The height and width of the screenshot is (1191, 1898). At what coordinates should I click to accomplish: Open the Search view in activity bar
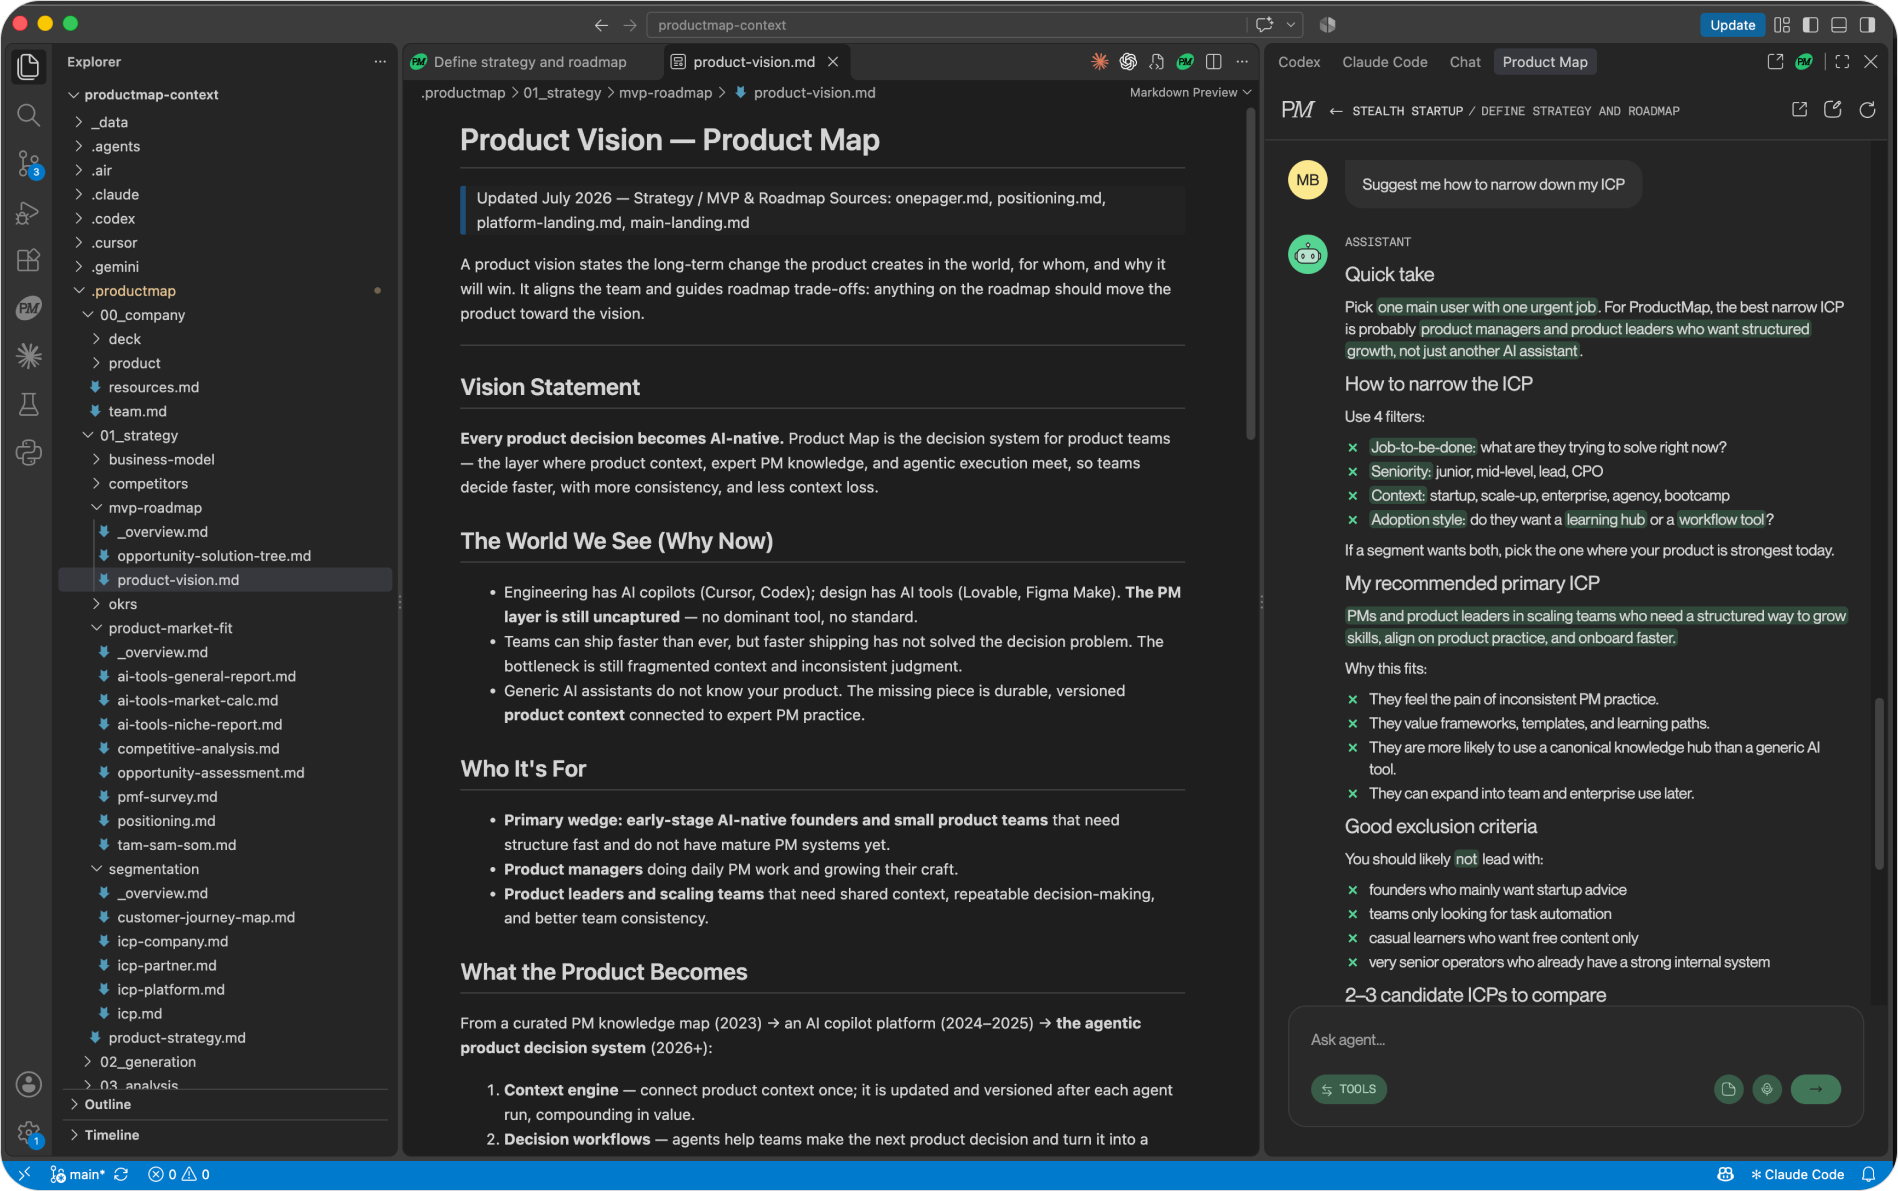pyautogui.click(x=29, y=115)
